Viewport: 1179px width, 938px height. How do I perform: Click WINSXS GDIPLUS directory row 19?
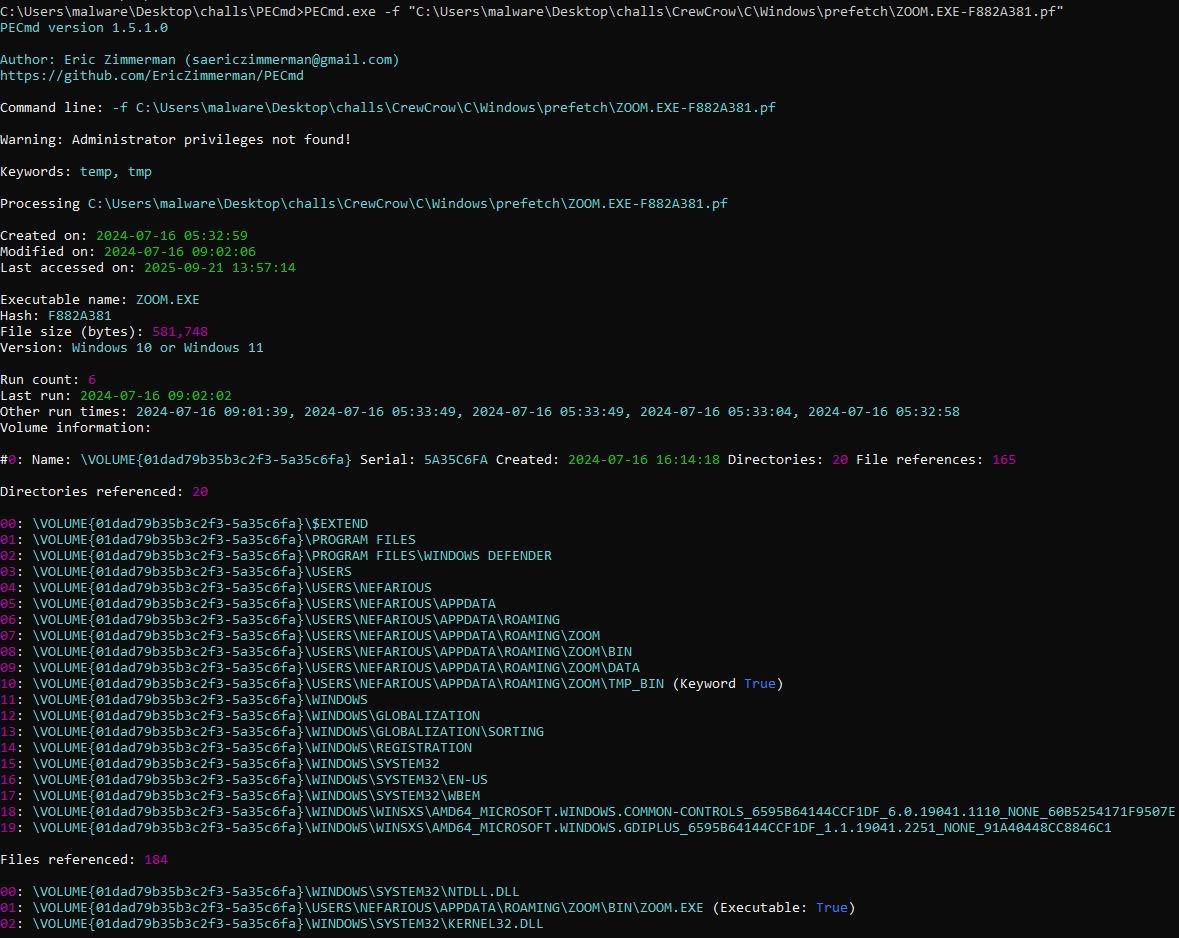556,828
